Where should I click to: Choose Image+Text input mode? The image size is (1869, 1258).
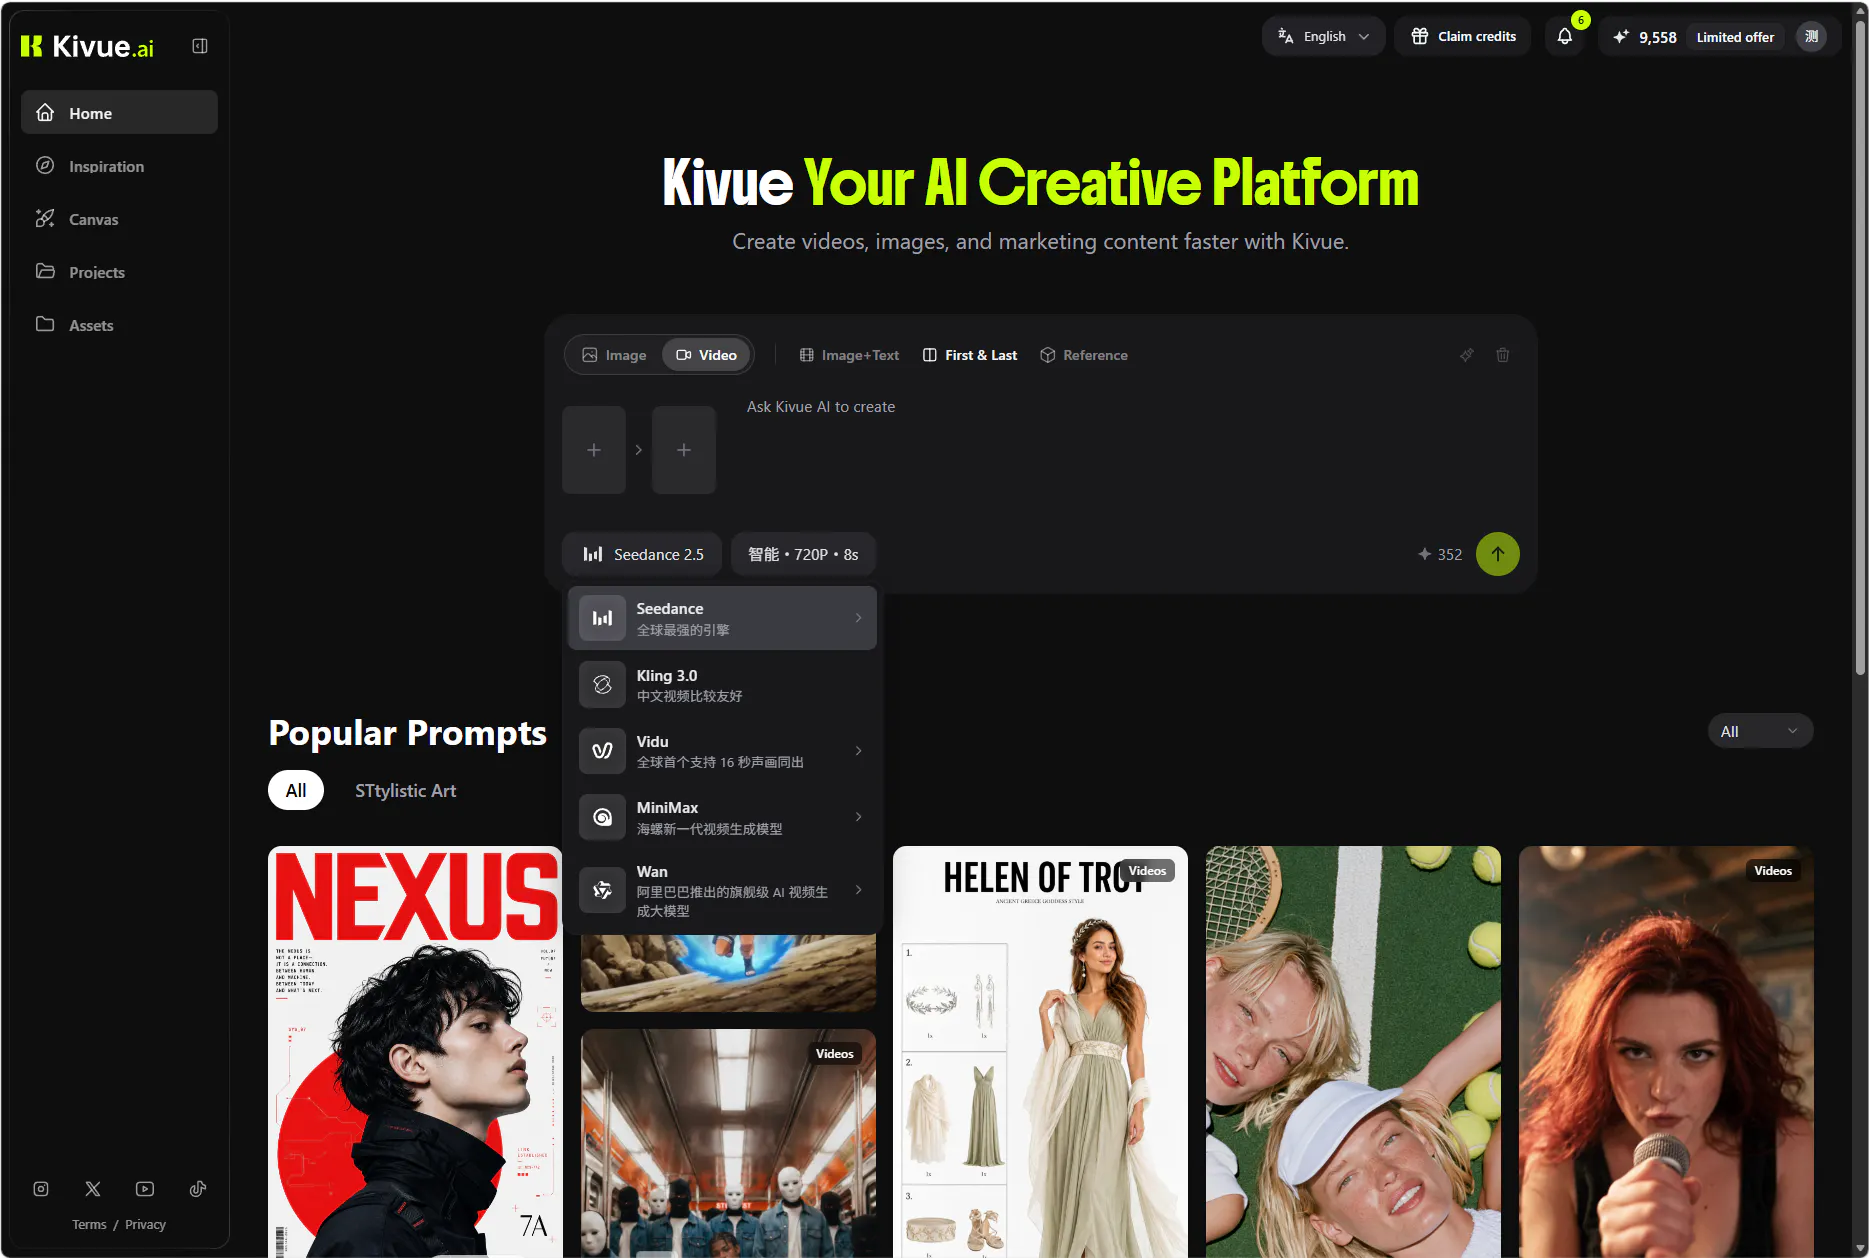coord(849,355)
